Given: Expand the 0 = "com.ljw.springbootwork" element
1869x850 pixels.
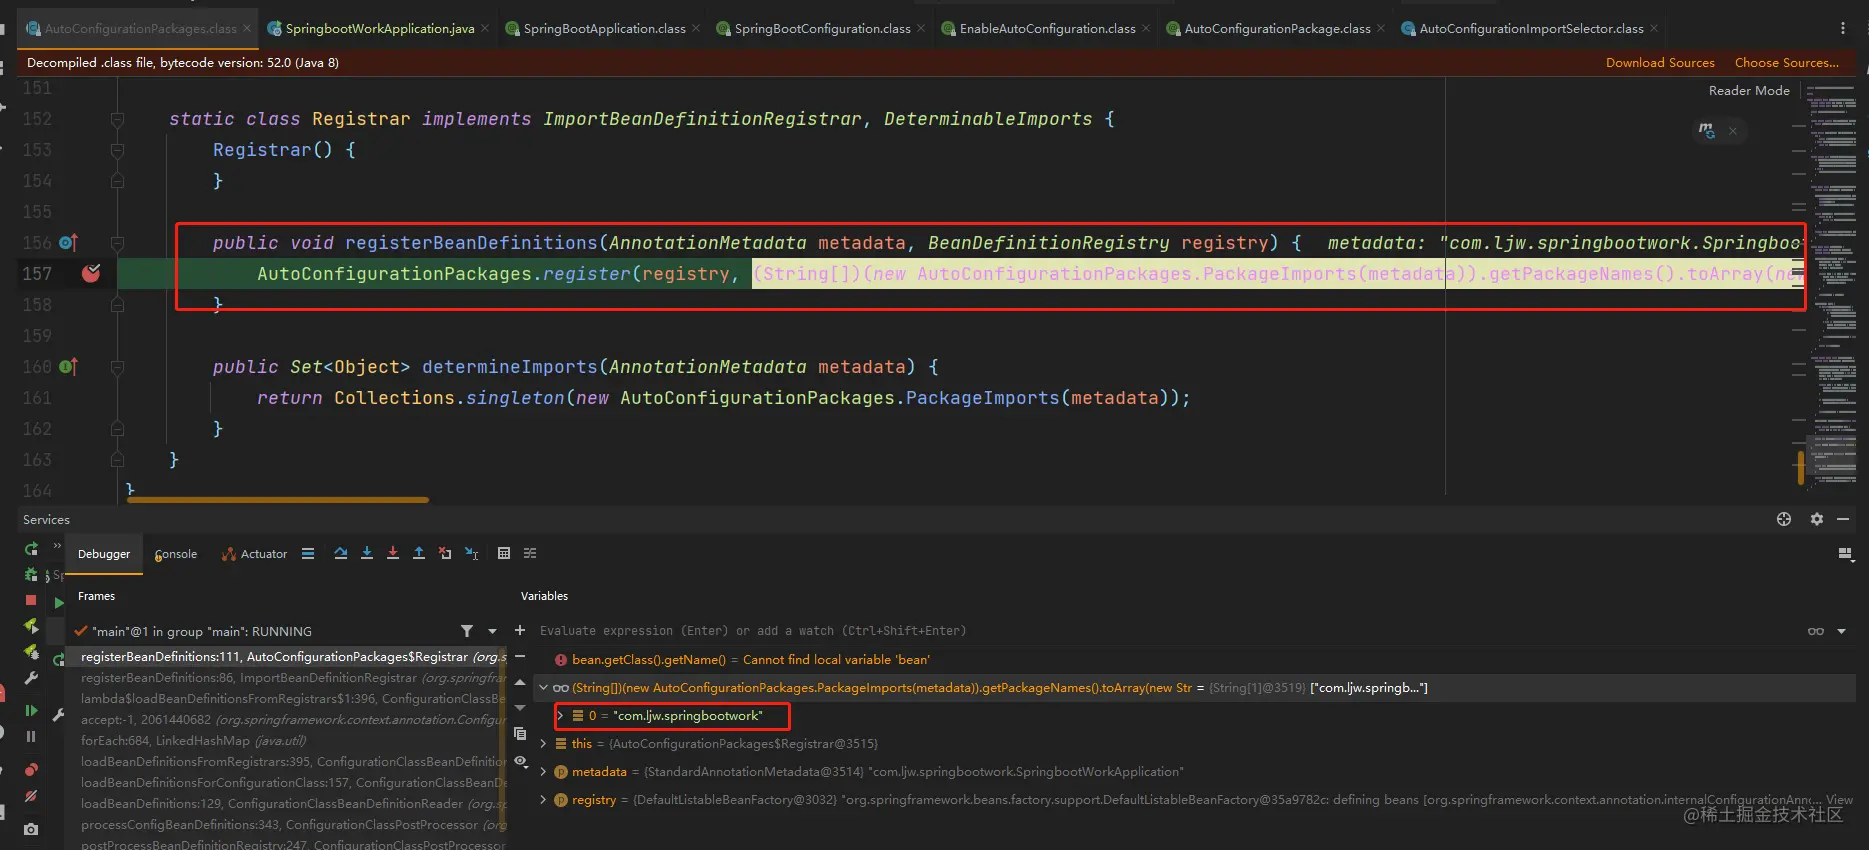Looking at the screenshot, I should point(560,716).
